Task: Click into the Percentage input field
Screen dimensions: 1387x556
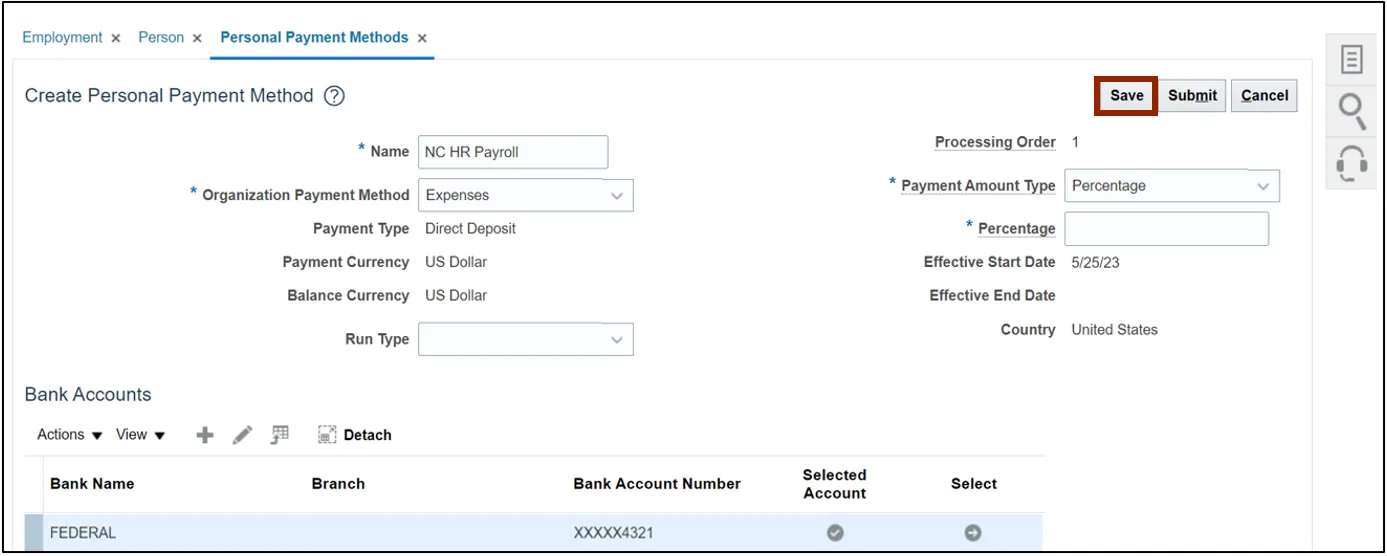Action: tap(1166, 229)
